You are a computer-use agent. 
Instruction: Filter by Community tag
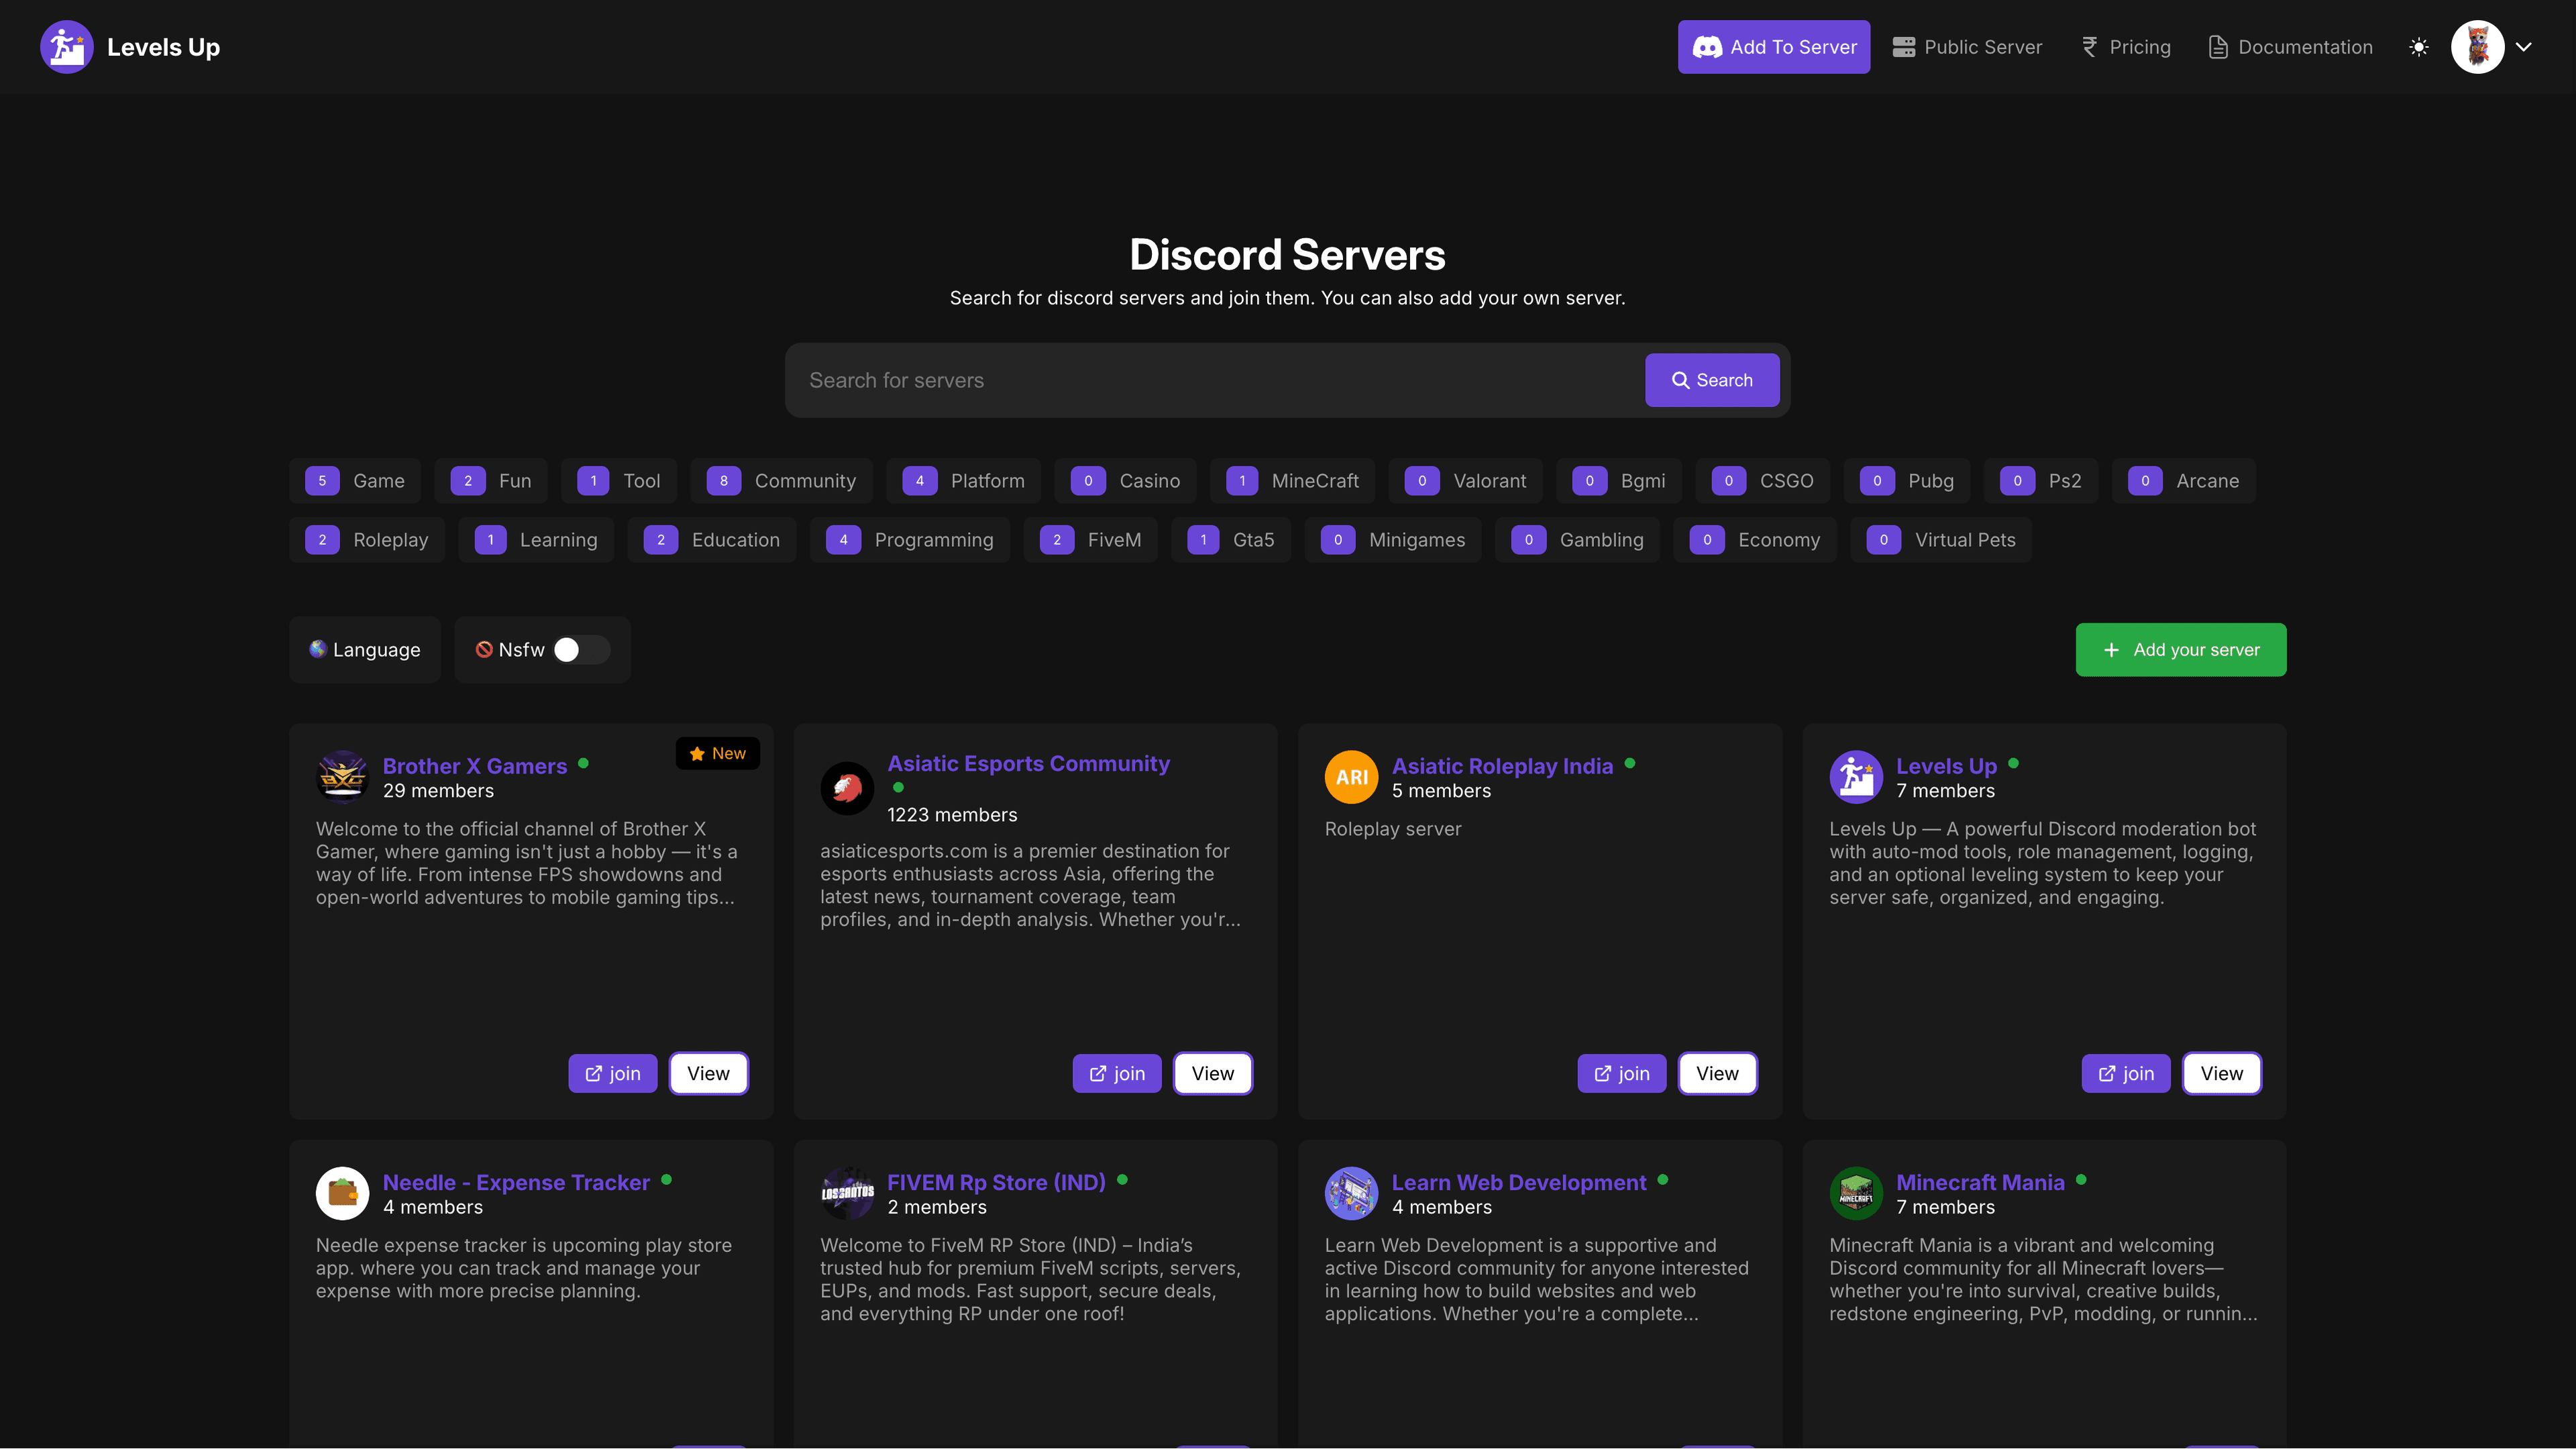pyautogui.click(x=781, y=481)
